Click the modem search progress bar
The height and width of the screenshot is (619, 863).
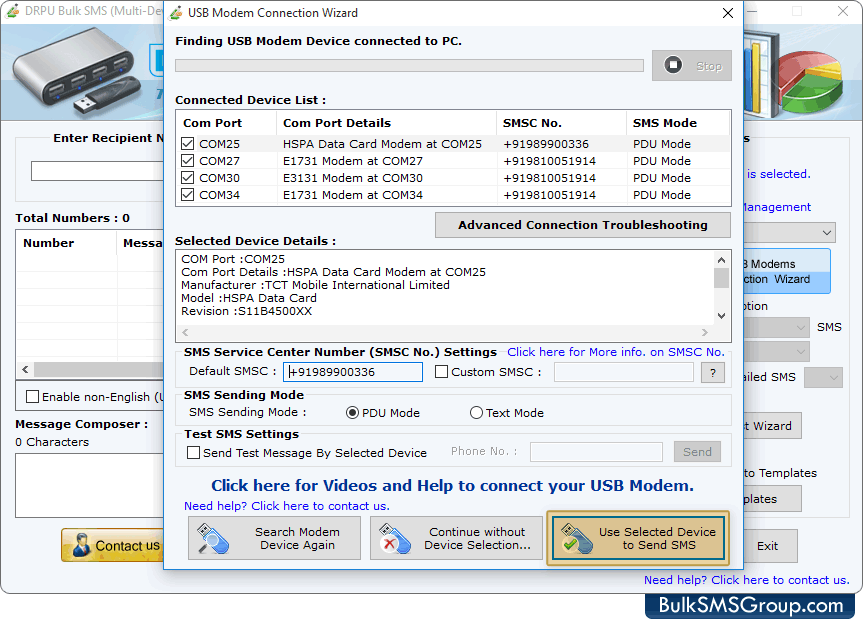409,65
